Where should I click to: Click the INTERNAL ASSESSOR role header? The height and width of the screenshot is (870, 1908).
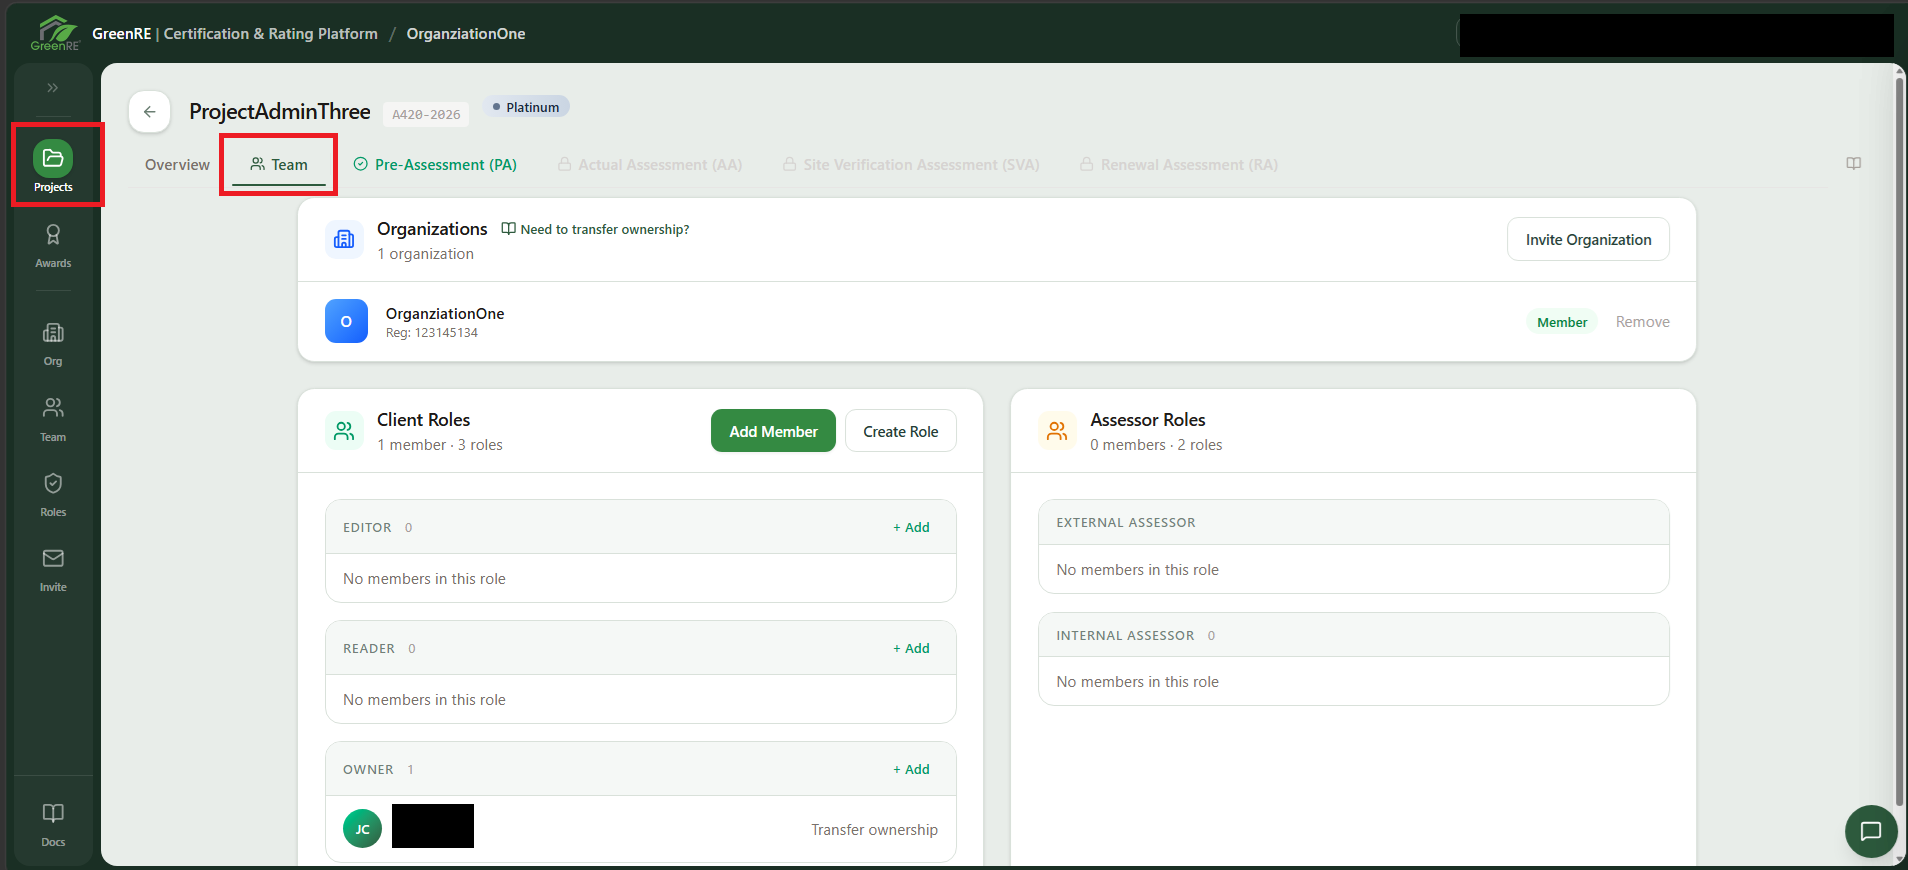coord(1353,635)
